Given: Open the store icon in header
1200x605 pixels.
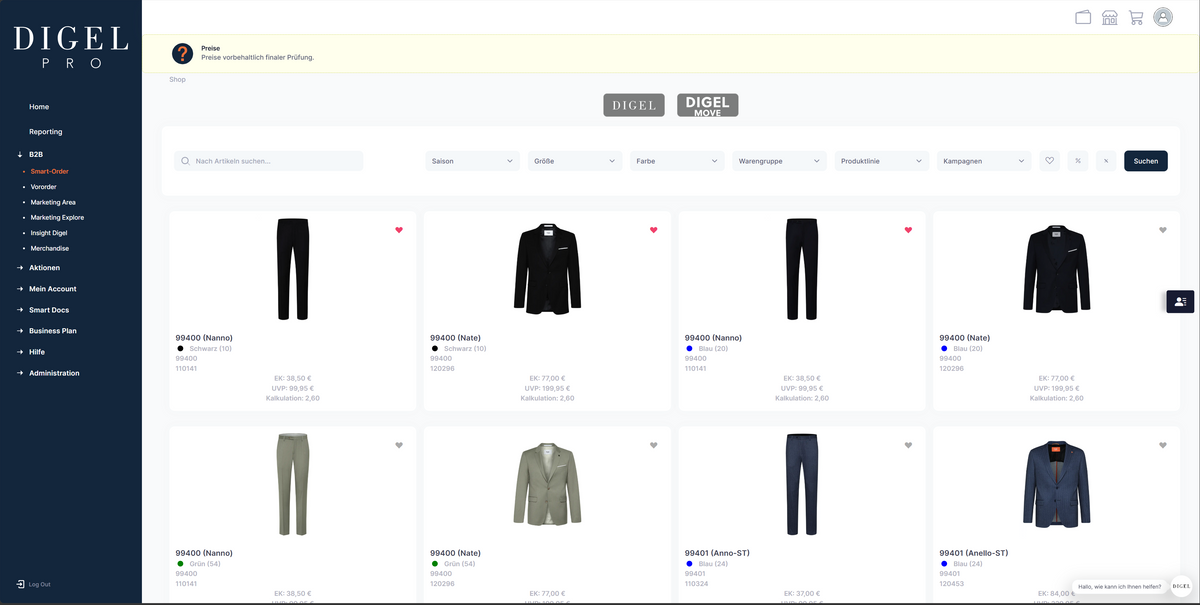Looking at the screenshot, I should click(x=1110, y=17).
